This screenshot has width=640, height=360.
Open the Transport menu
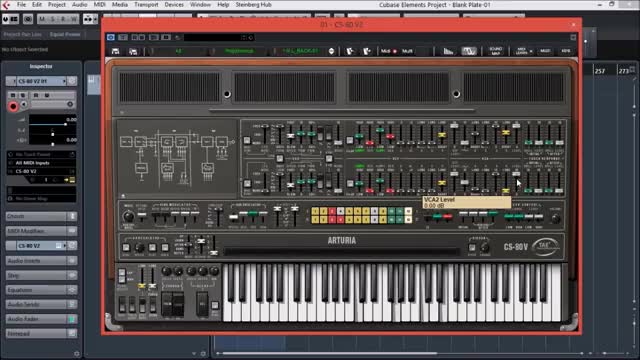tap(146, 4)
